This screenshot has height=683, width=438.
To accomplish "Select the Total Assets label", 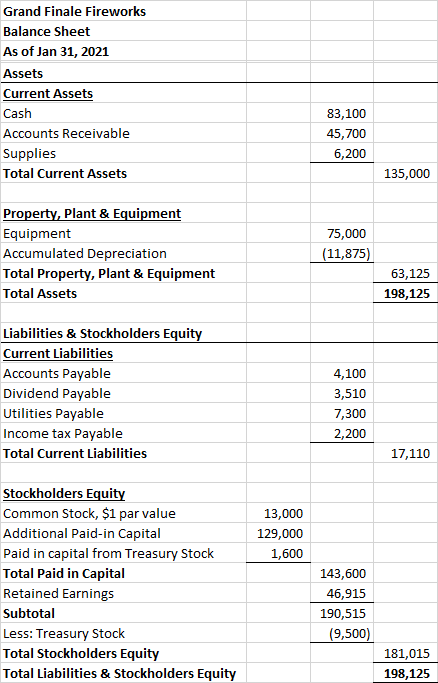I will point(40,294).
